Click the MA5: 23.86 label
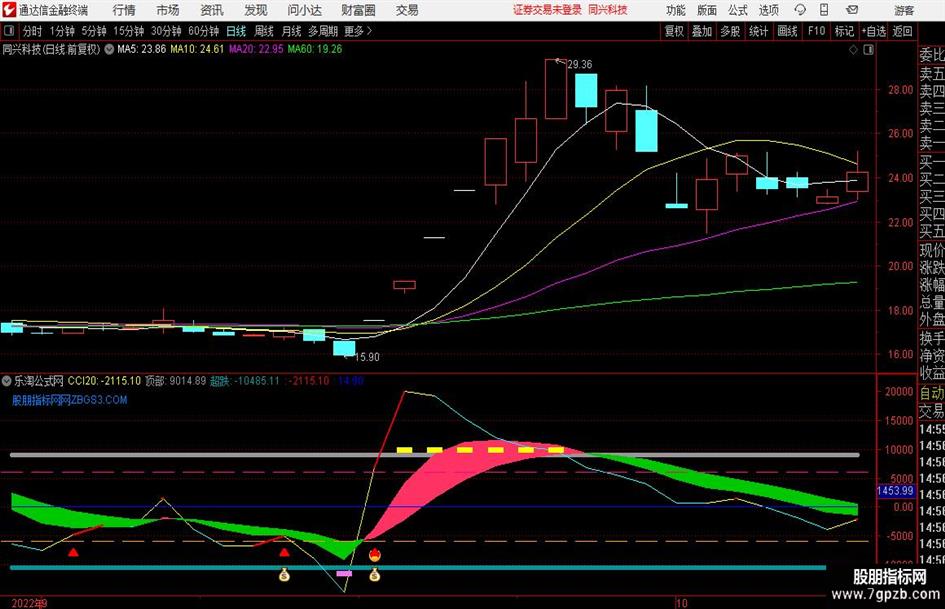The width and height of the screenshot is (945, 609). pyautogui.click(x=142, y=49)
